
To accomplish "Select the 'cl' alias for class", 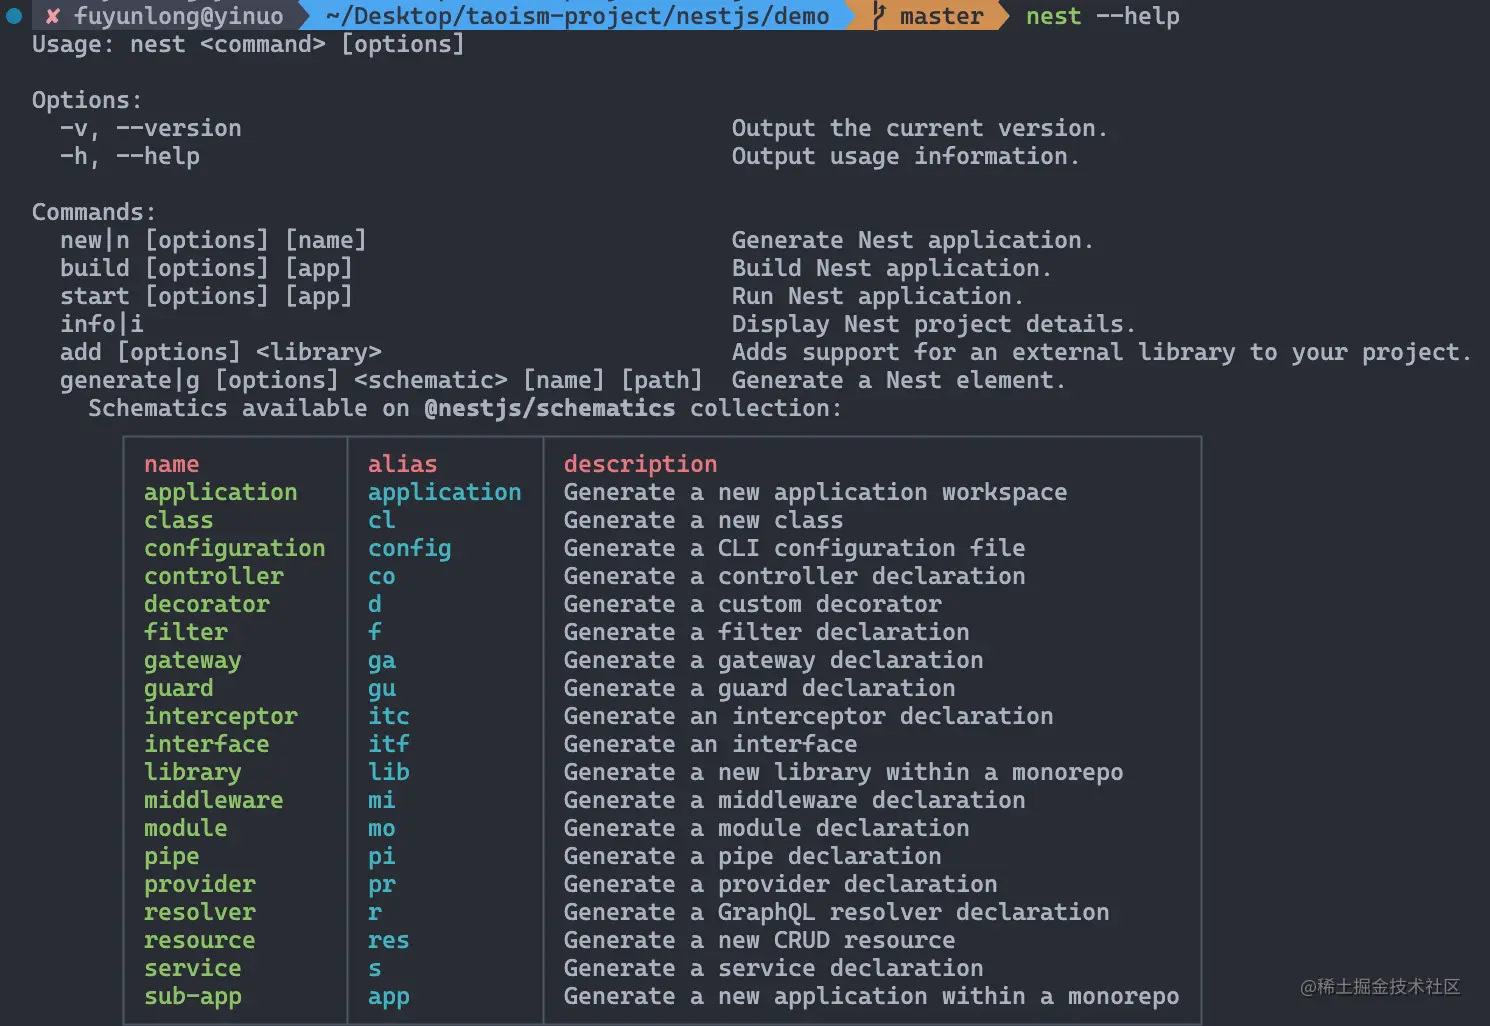I will coord(381,520).
